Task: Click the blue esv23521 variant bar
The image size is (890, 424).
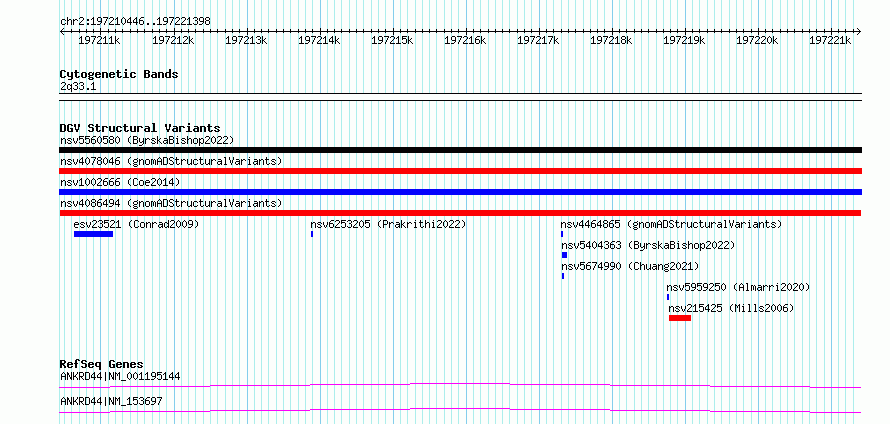Action: 94,234
